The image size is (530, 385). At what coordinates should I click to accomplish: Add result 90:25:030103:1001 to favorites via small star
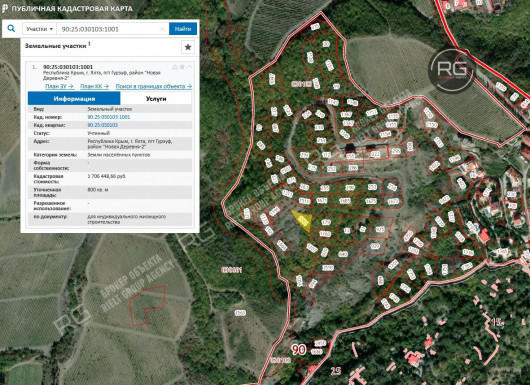[182, 67]
